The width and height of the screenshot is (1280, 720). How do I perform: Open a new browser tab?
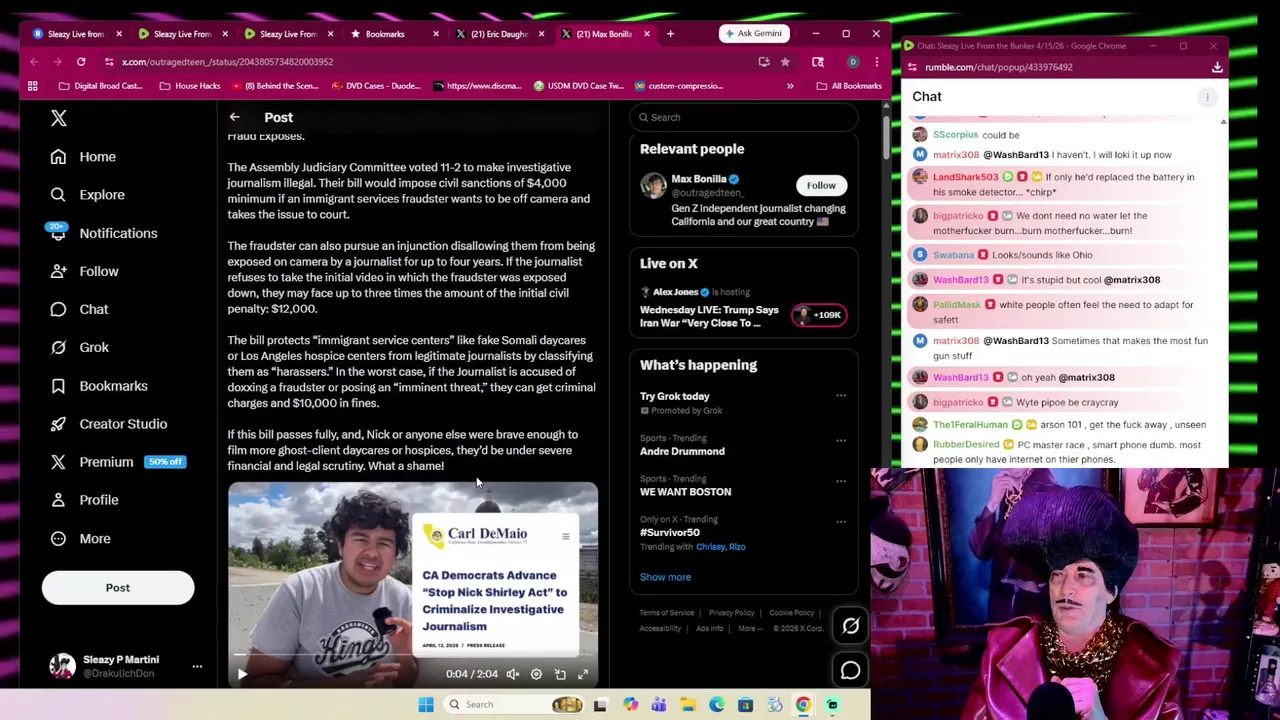(x=670, y=34)
